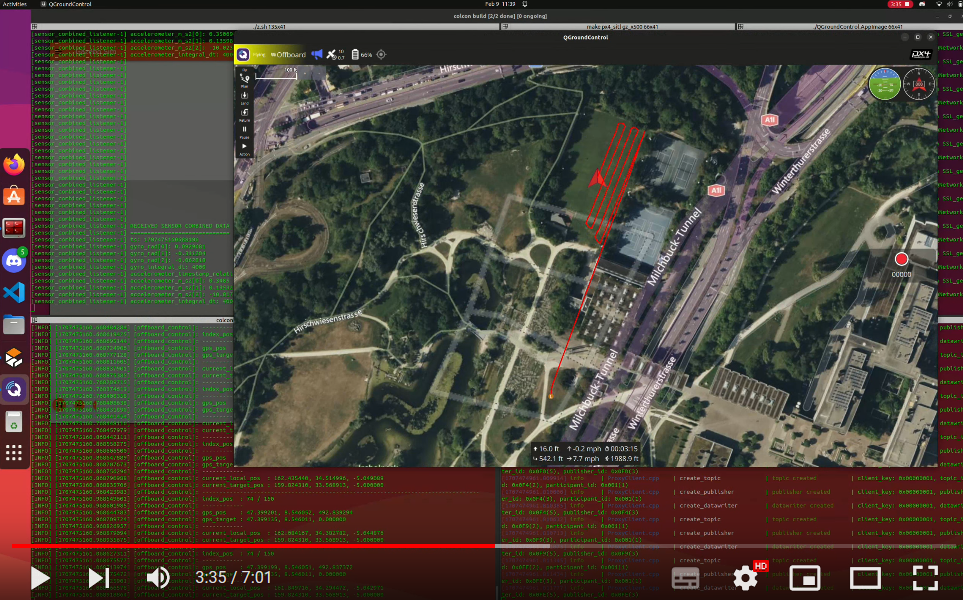Enable miniplayer mode
The width and height of the screenshot is (963, 600).
[805, 579]
